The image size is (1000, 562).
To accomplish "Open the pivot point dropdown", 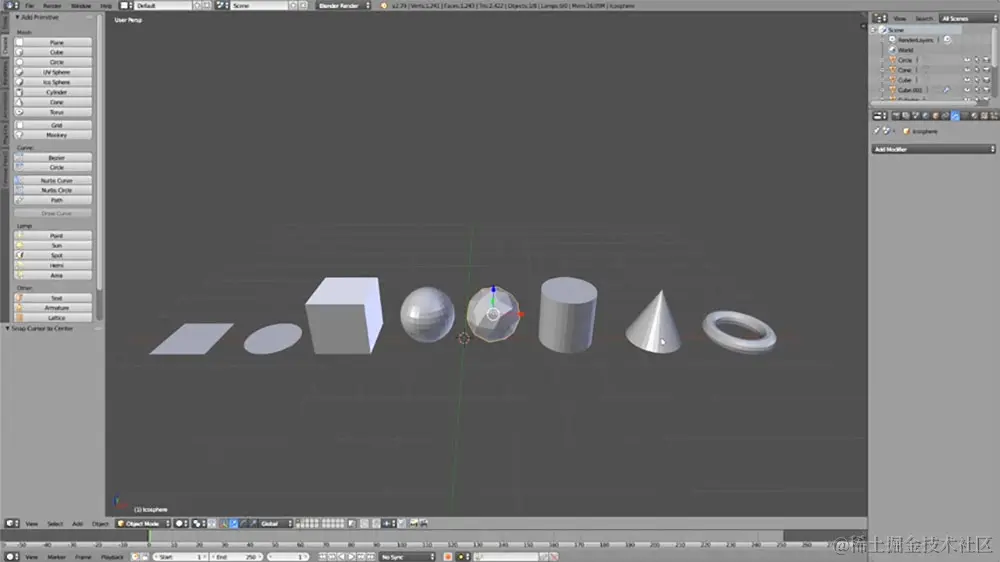I will (198, 524).
